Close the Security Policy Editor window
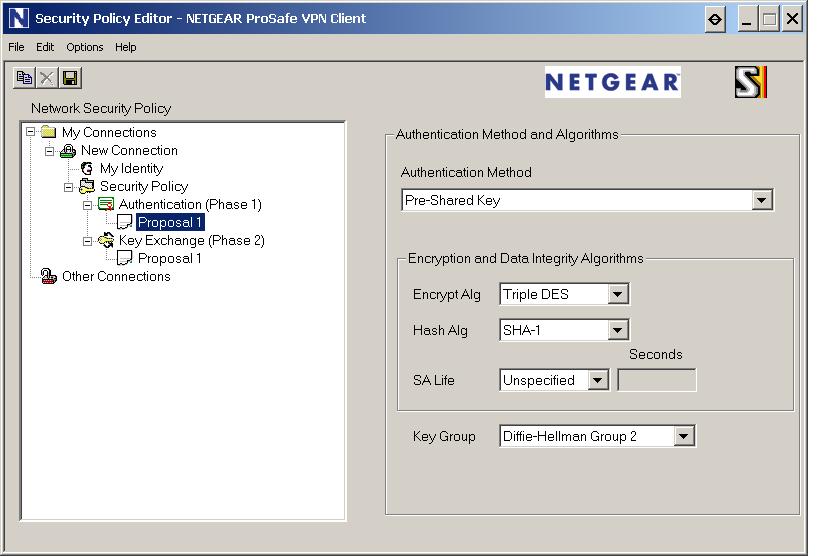 pyautogui.click(x=792, y=19)
